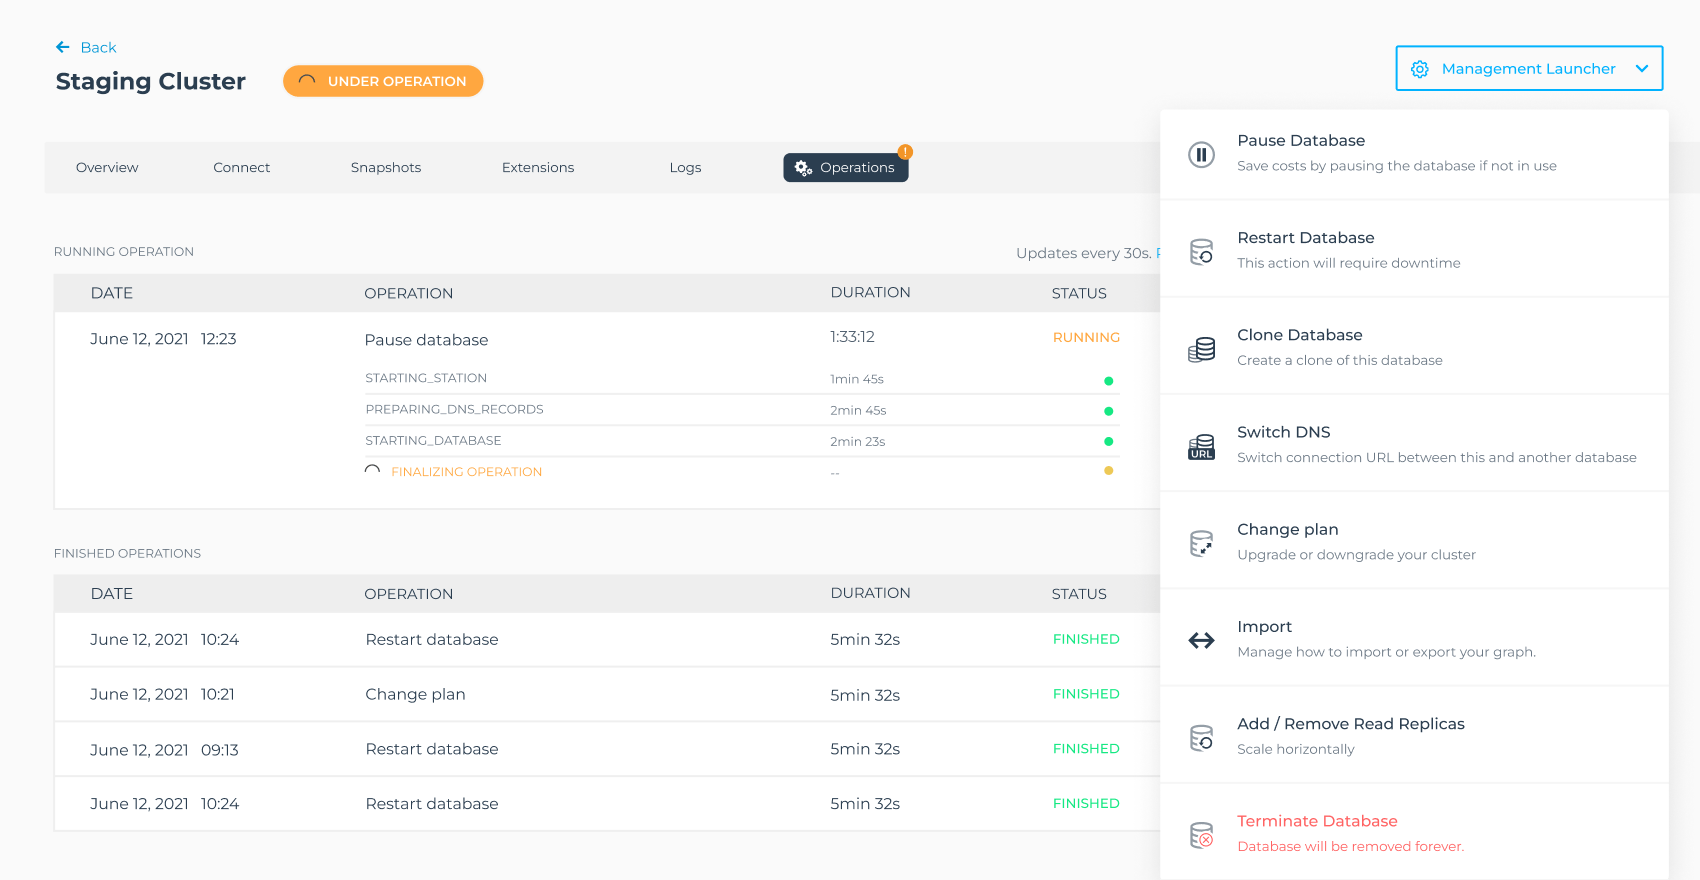Viewport: 1700px width, 880px height.
Task: Switch to the Snapshots tab
Action: pyautogui.click(x=386, y=167)
